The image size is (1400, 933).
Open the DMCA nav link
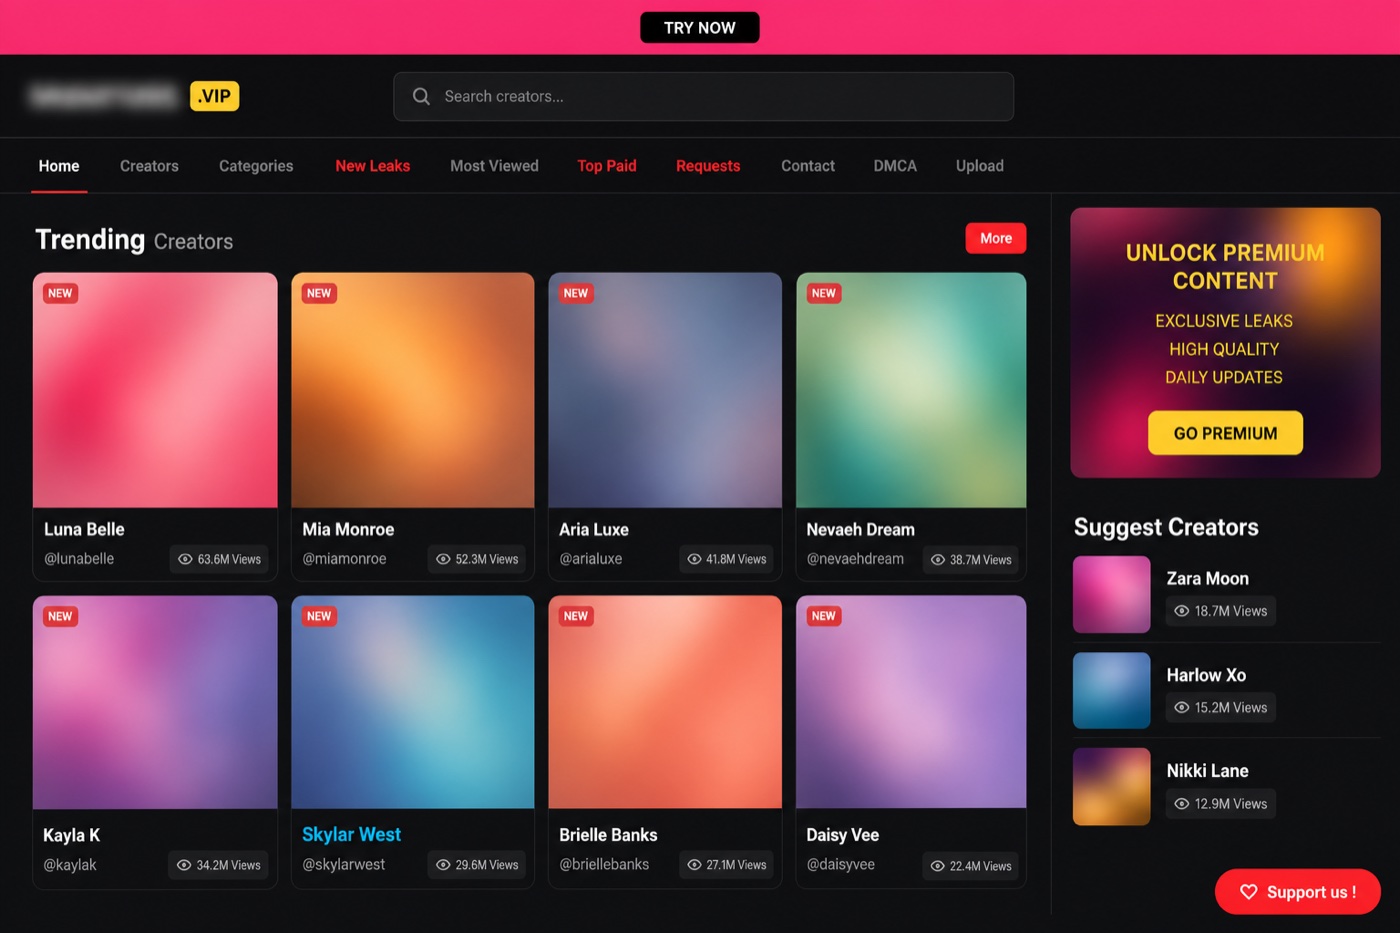point(895,166)
